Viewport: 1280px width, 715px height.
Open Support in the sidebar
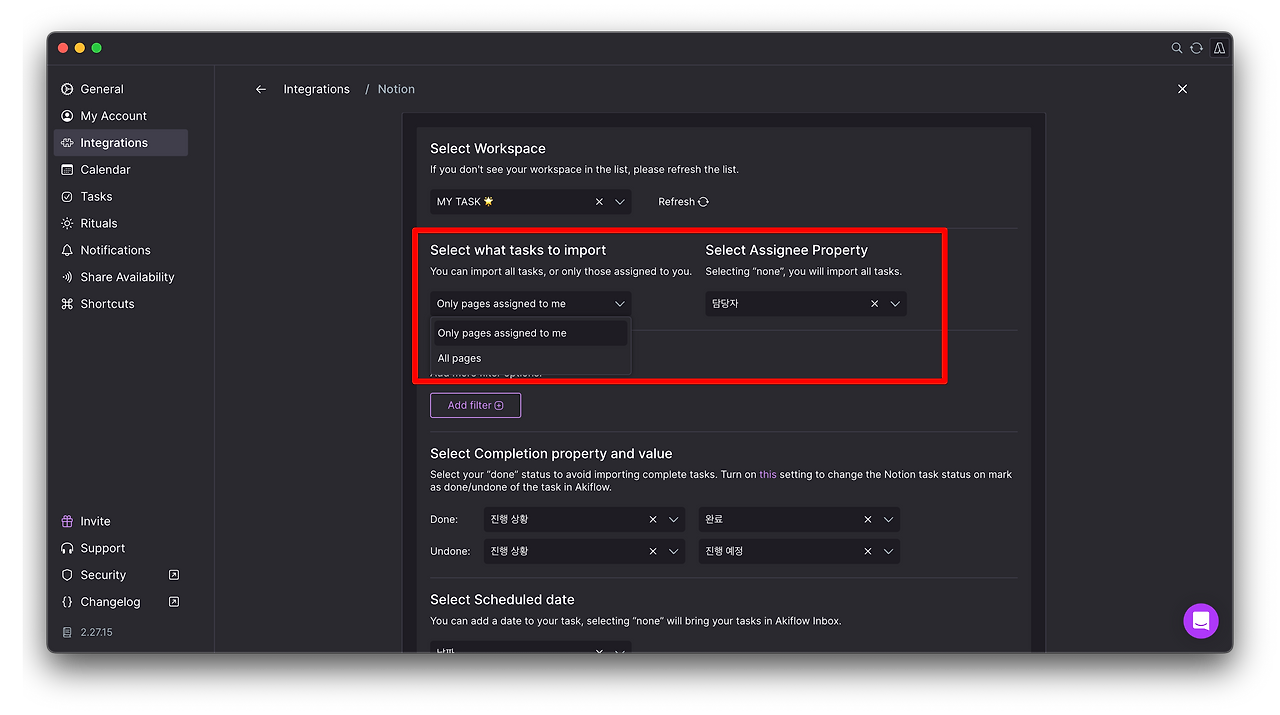point(121,548)
